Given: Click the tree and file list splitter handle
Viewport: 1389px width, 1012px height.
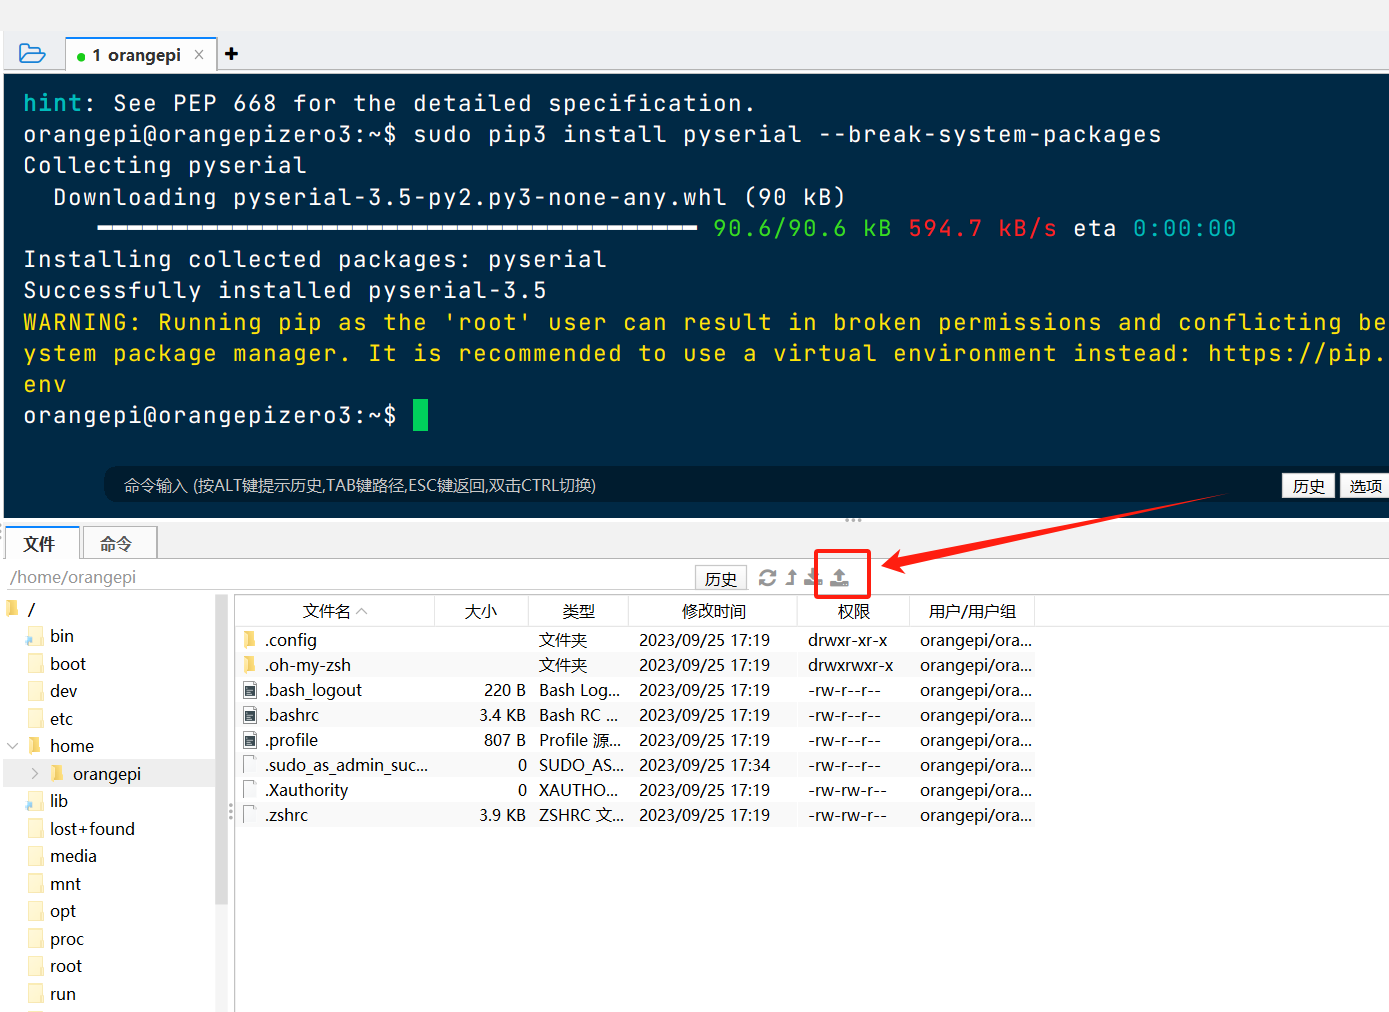Looking at the screenshot, I should coord(231,812).
